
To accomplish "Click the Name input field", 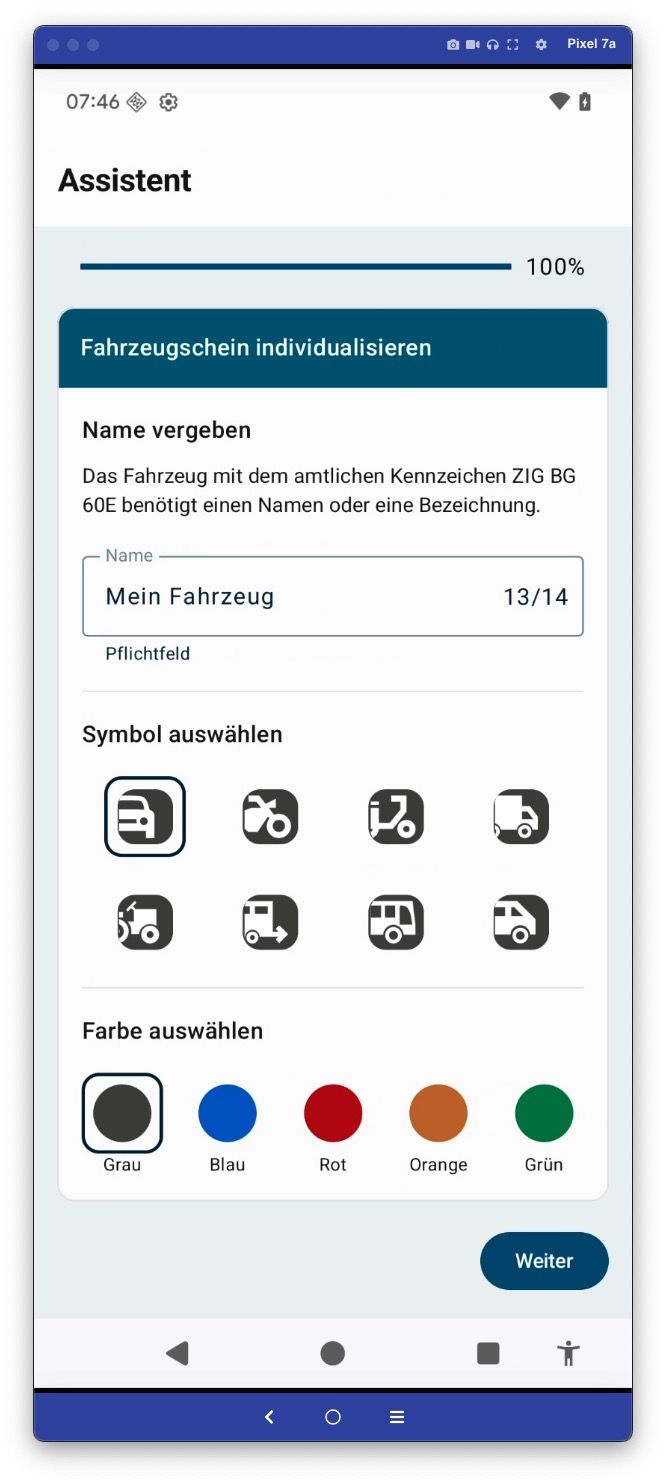I will tap(300, 597).
